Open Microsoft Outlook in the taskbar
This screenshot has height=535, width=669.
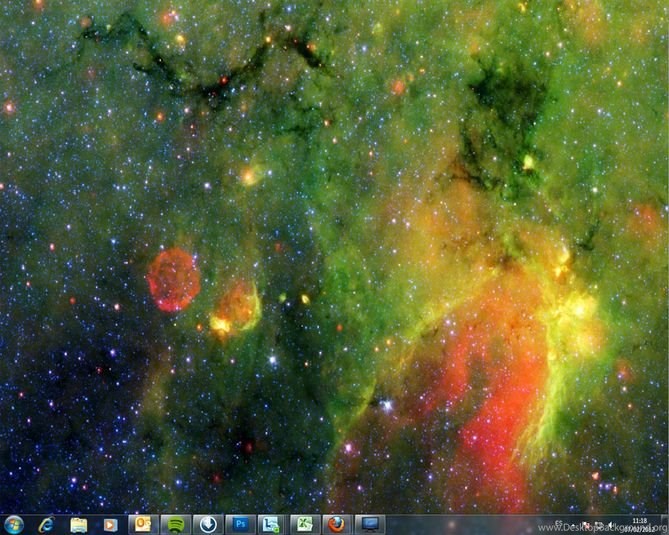142,524
